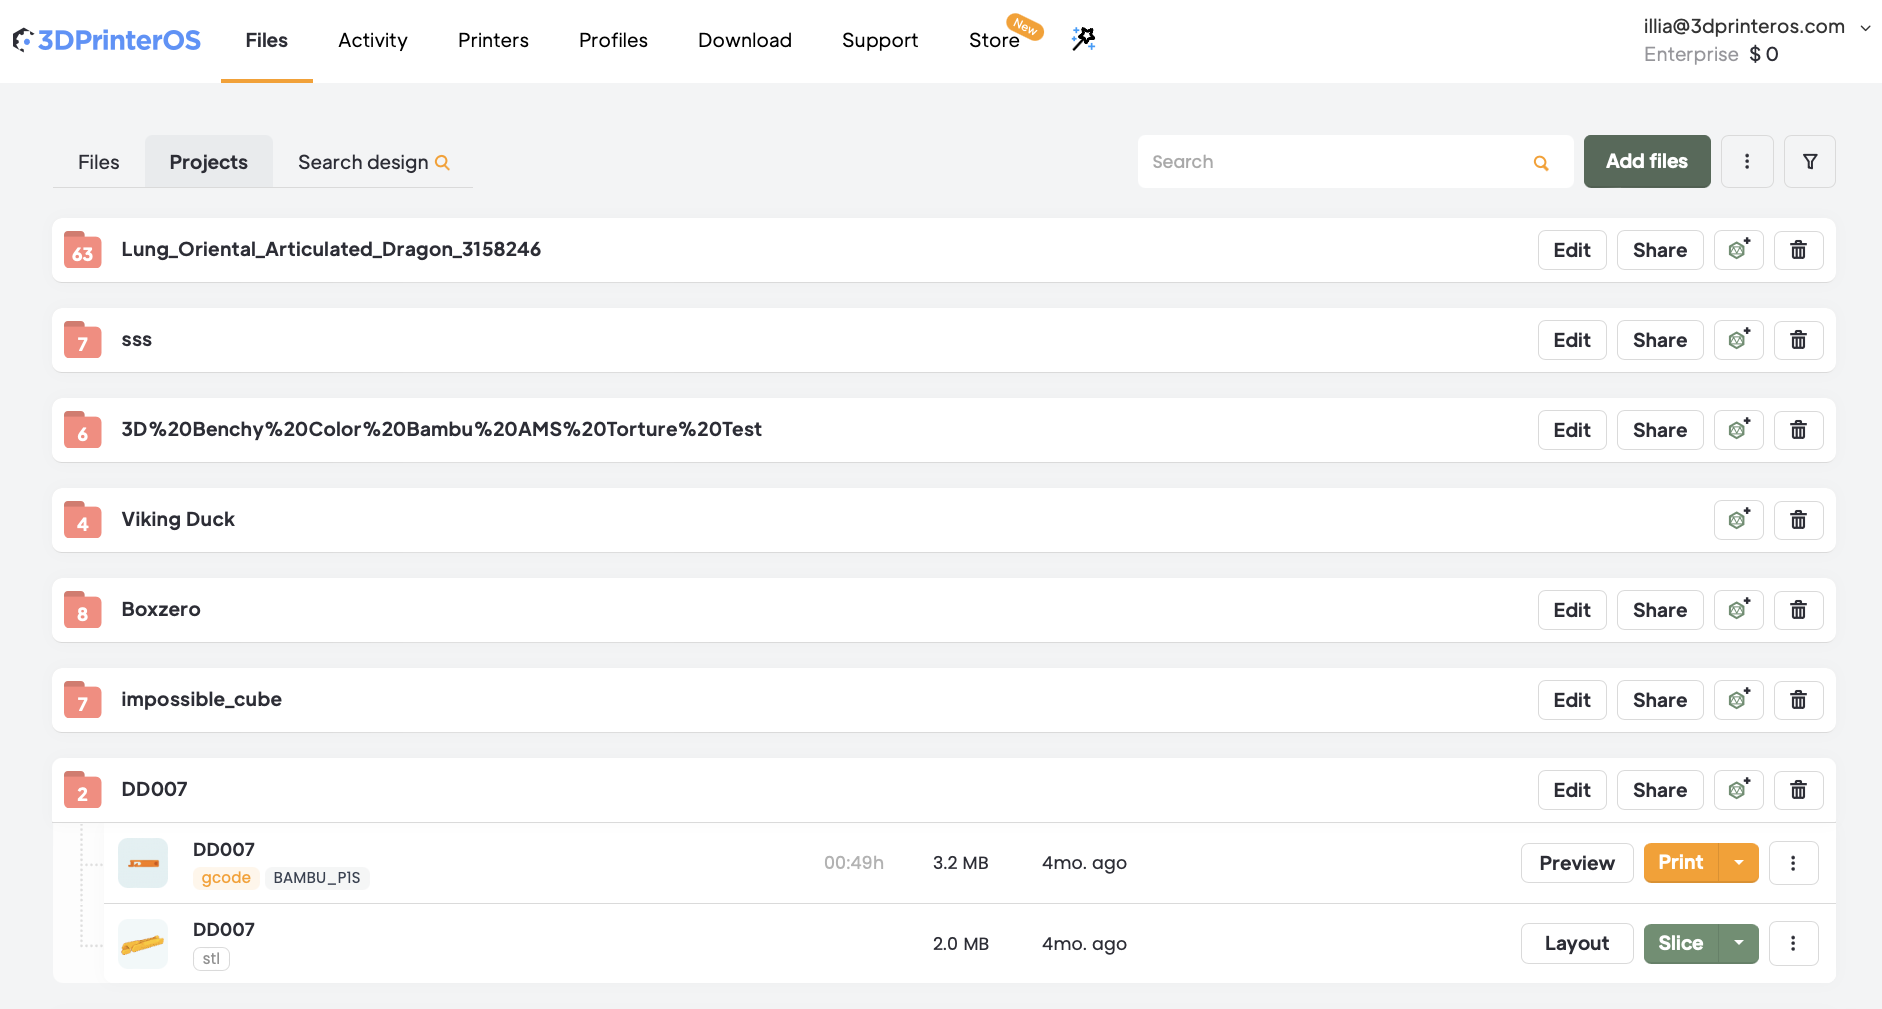Click the cube icon on the Boxzero row

point(1739,609)
